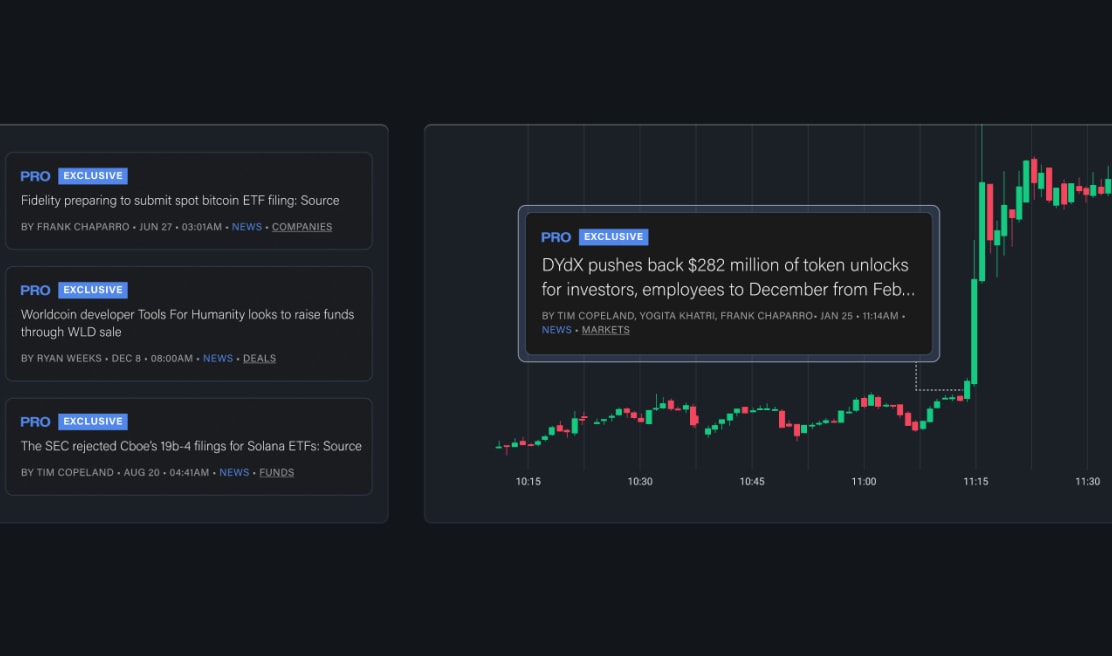Image resolution: width=1112 pixels, height=656 pixels.
Task: Open the NEWS link under the Fidelity article
Action: point(246,226)
